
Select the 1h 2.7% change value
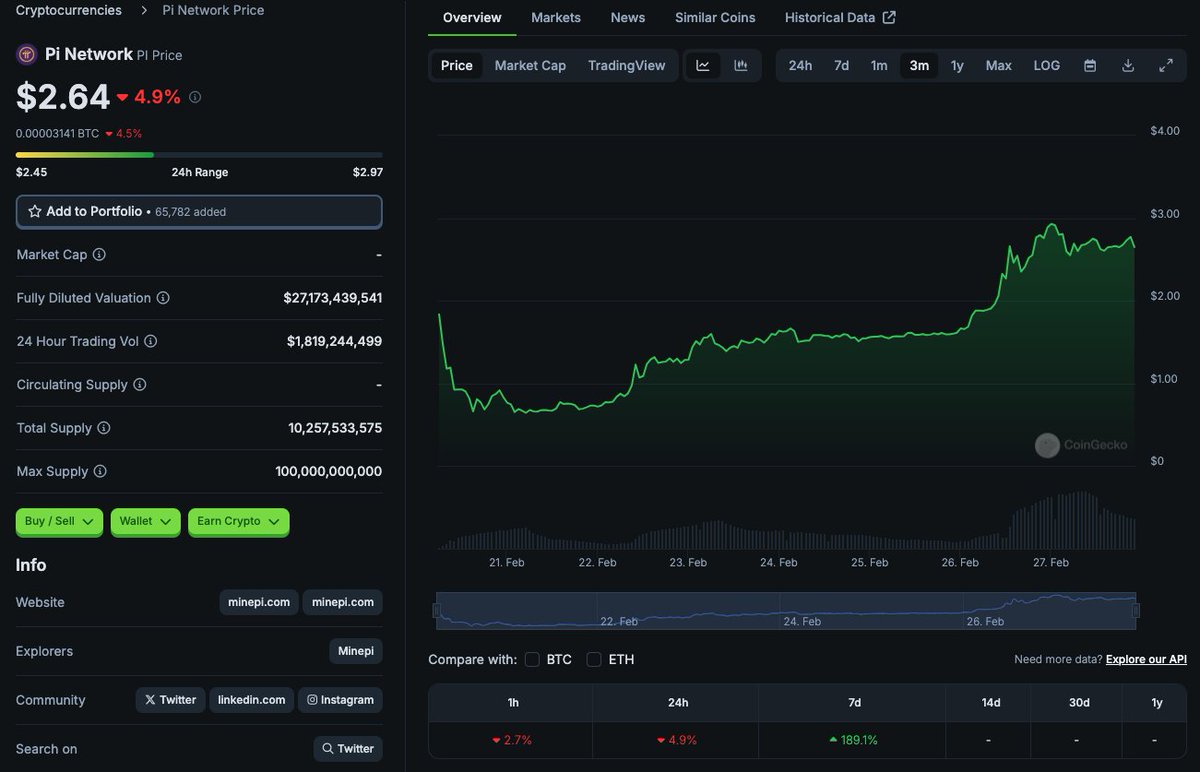point(512,740)
